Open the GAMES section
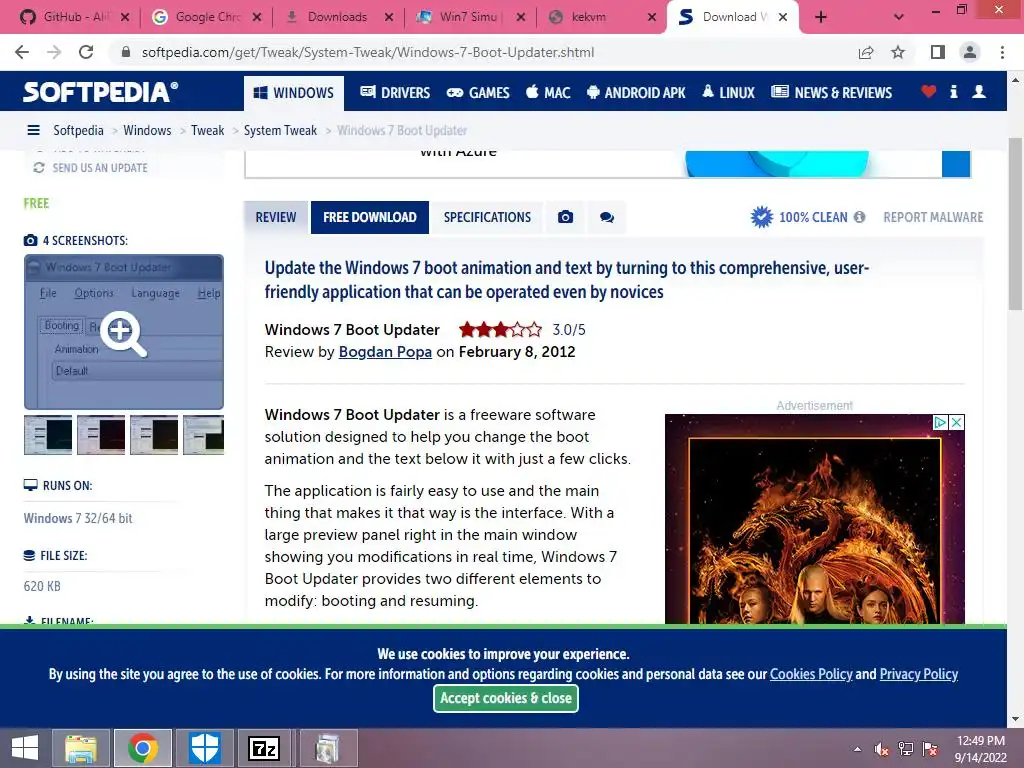1024x768 pixels. 478,93
